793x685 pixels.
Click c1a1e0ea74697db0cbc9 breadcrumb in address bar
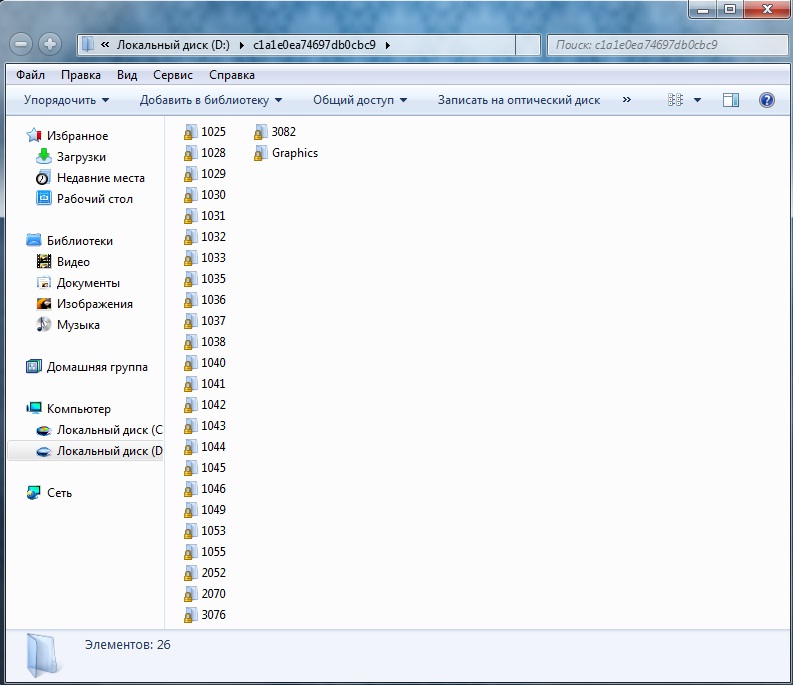[314, 45]
